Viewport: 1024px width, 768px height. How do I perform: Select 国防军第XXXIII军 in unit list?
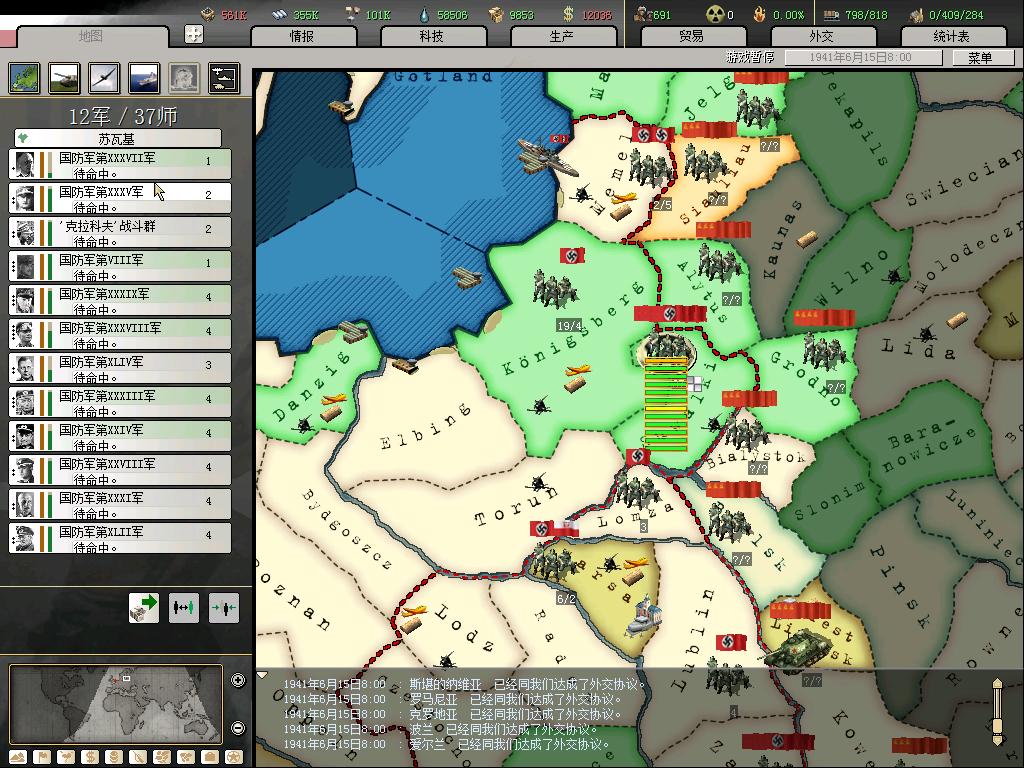click(x=120, y=402)
